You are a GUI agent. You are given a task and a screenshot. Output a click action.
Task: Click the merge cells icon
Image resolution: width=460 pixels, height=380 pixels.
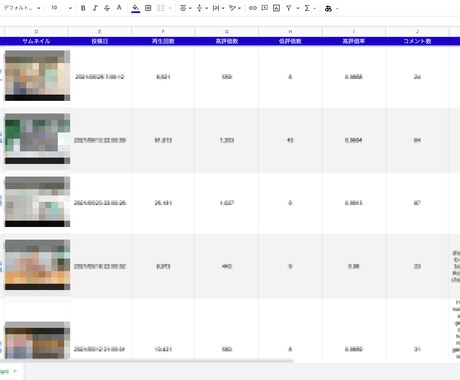pyautogui.click(x=161, y=8)
